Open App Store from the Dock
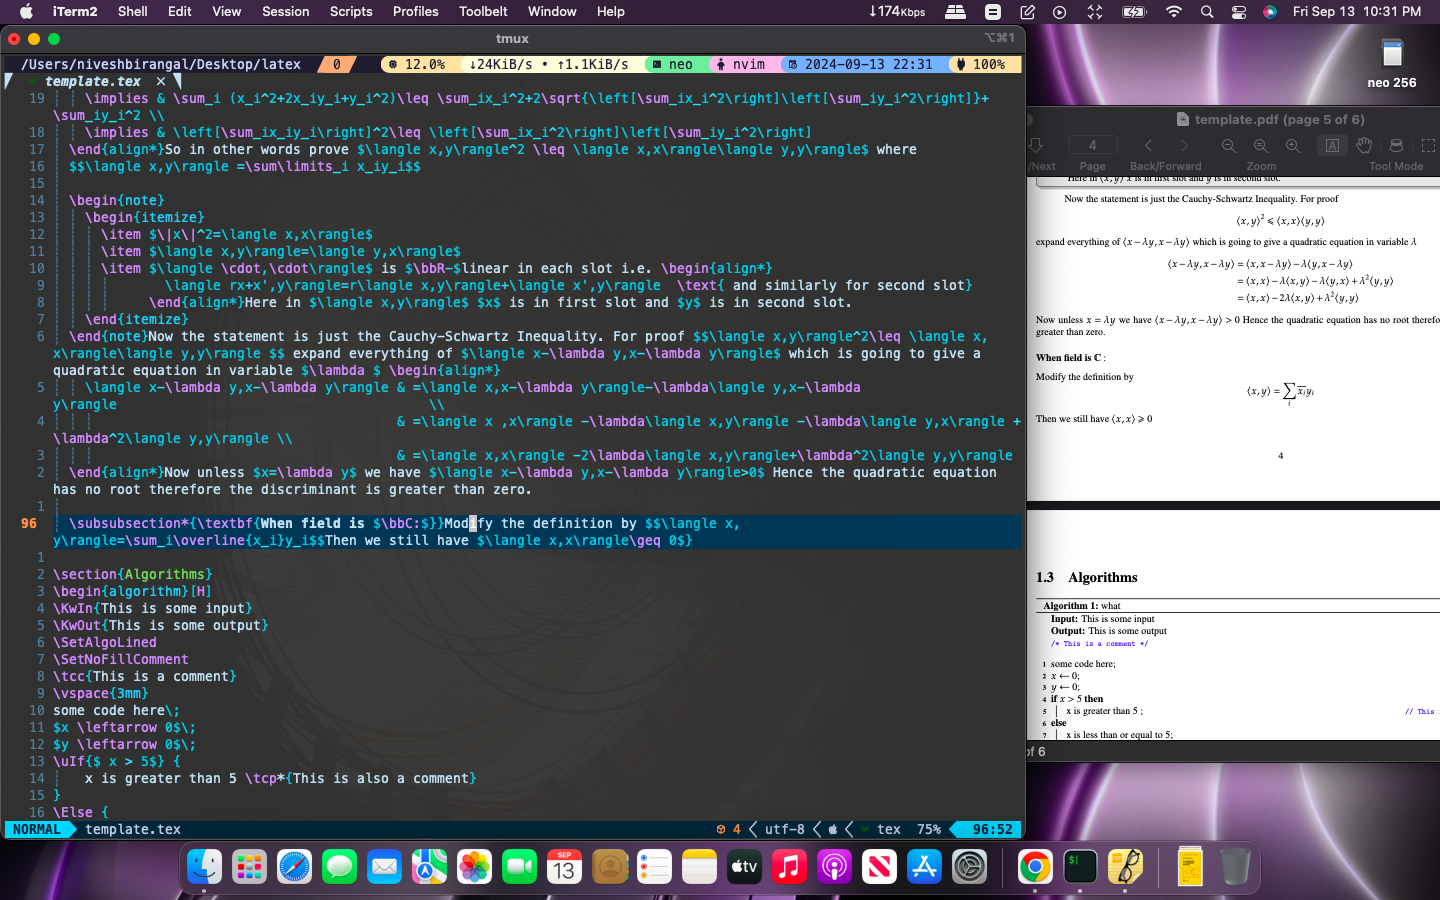Image resolution: width=1440 pixels, height=900 pixels. pos(924,866)
